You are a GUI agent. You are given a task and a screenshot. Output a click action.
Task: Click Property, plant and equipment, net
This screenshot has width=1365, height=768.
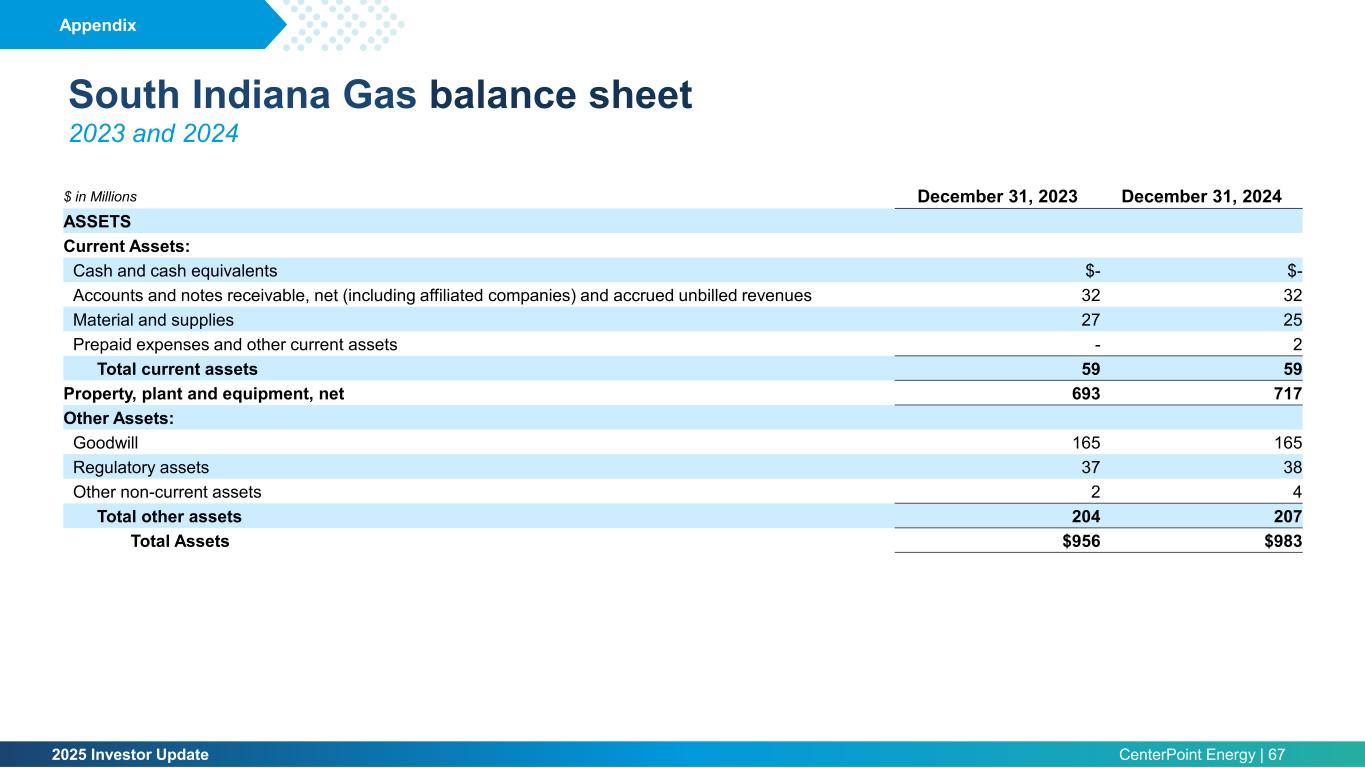click(204, 394)
